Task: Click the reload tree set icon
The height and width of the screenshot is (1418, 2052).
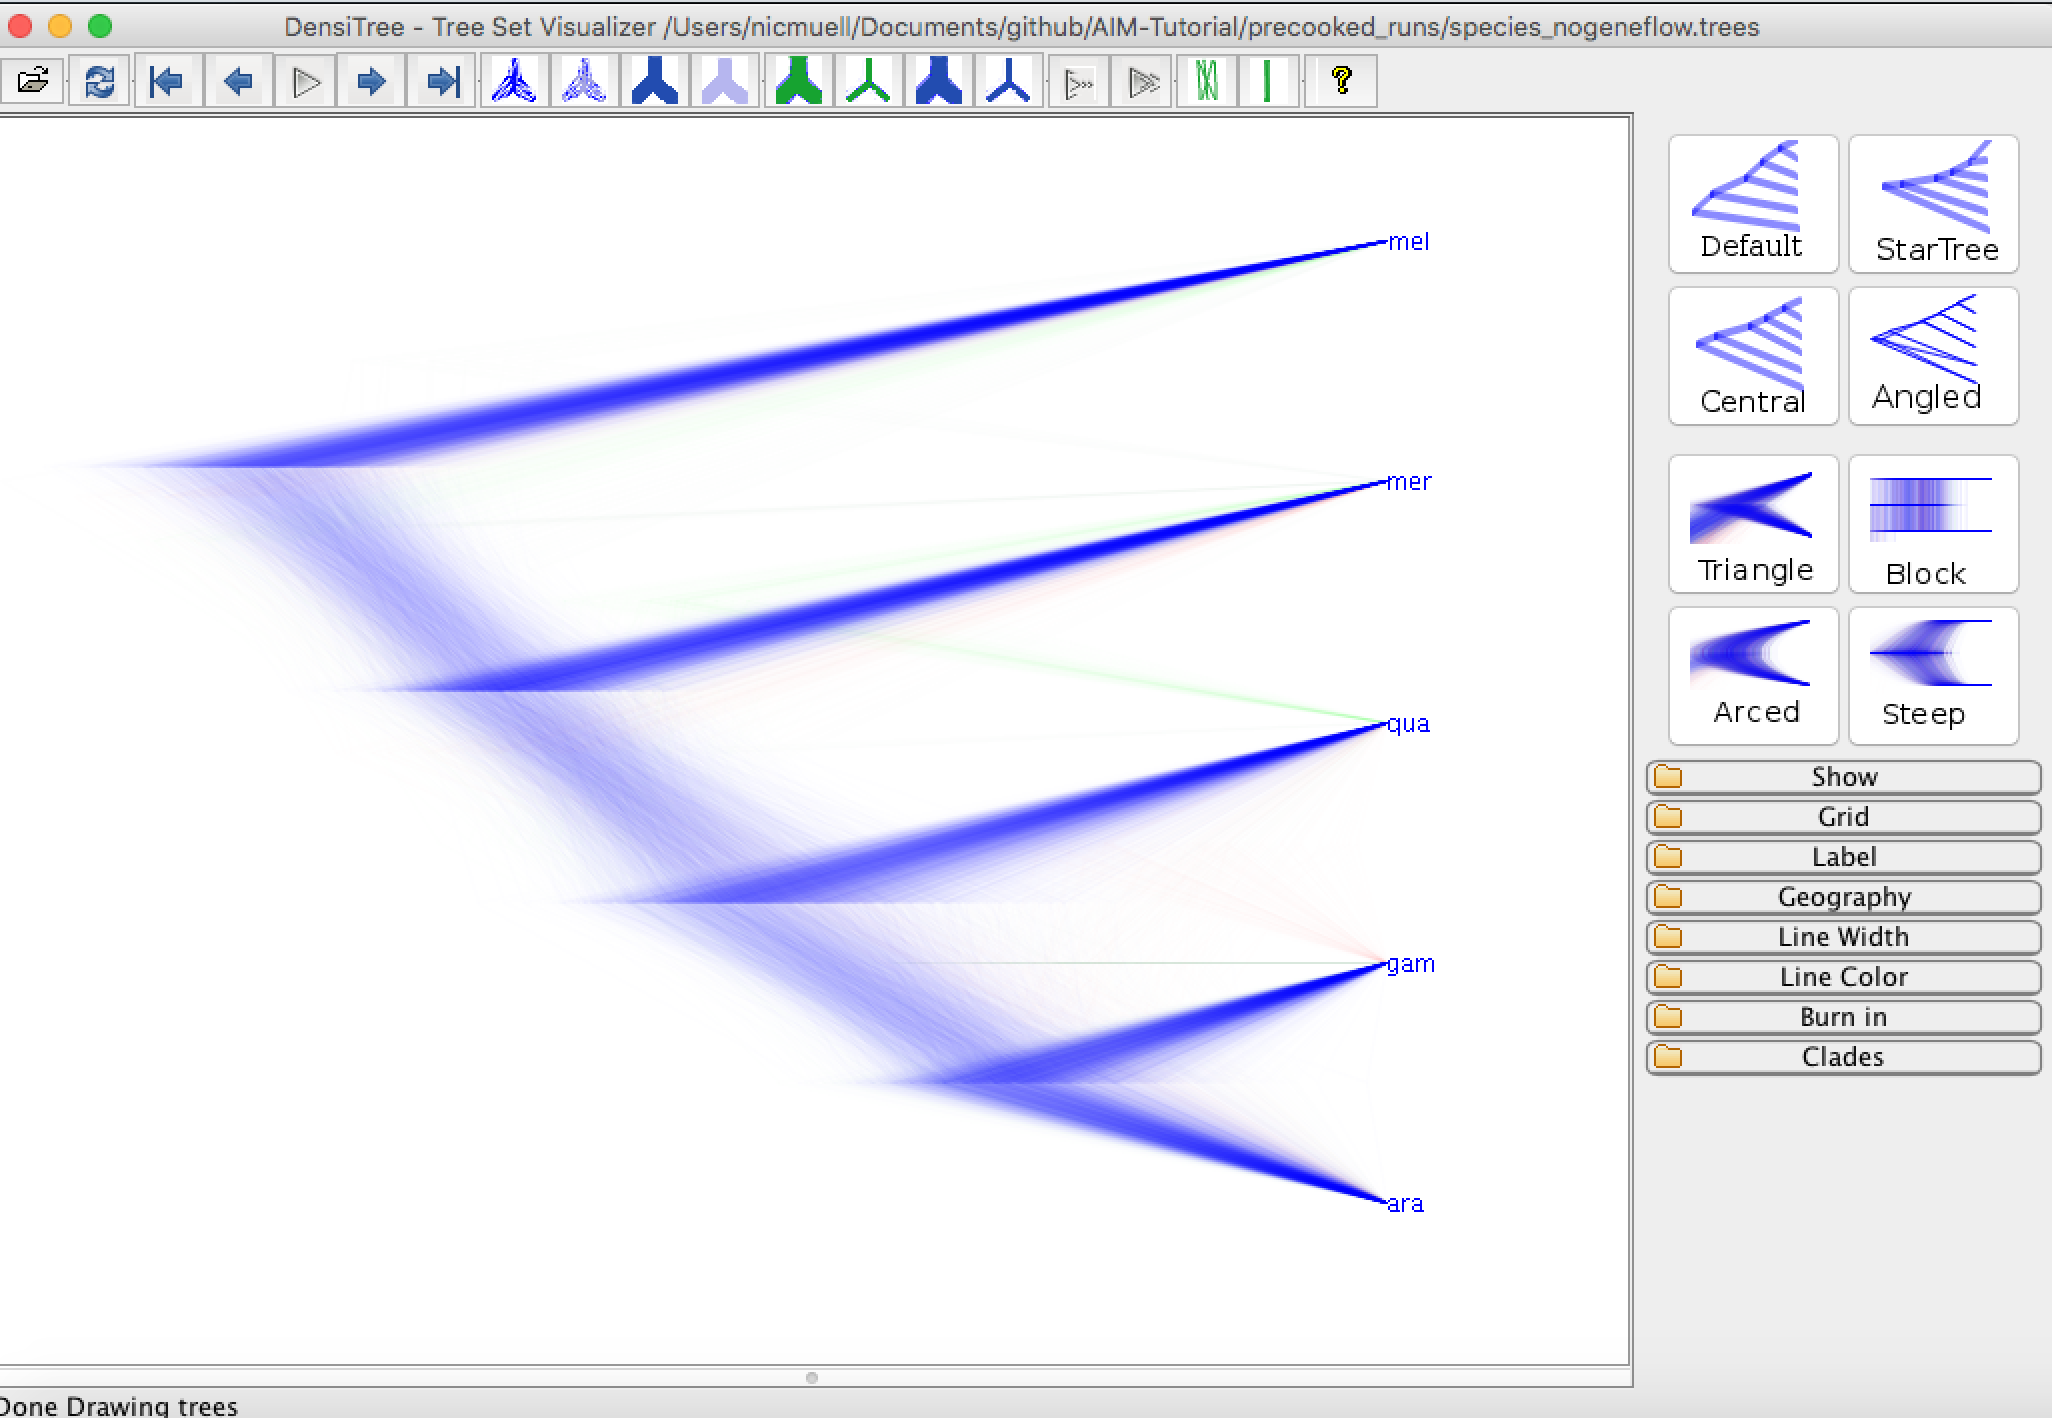Action: (x=100, y=81)
